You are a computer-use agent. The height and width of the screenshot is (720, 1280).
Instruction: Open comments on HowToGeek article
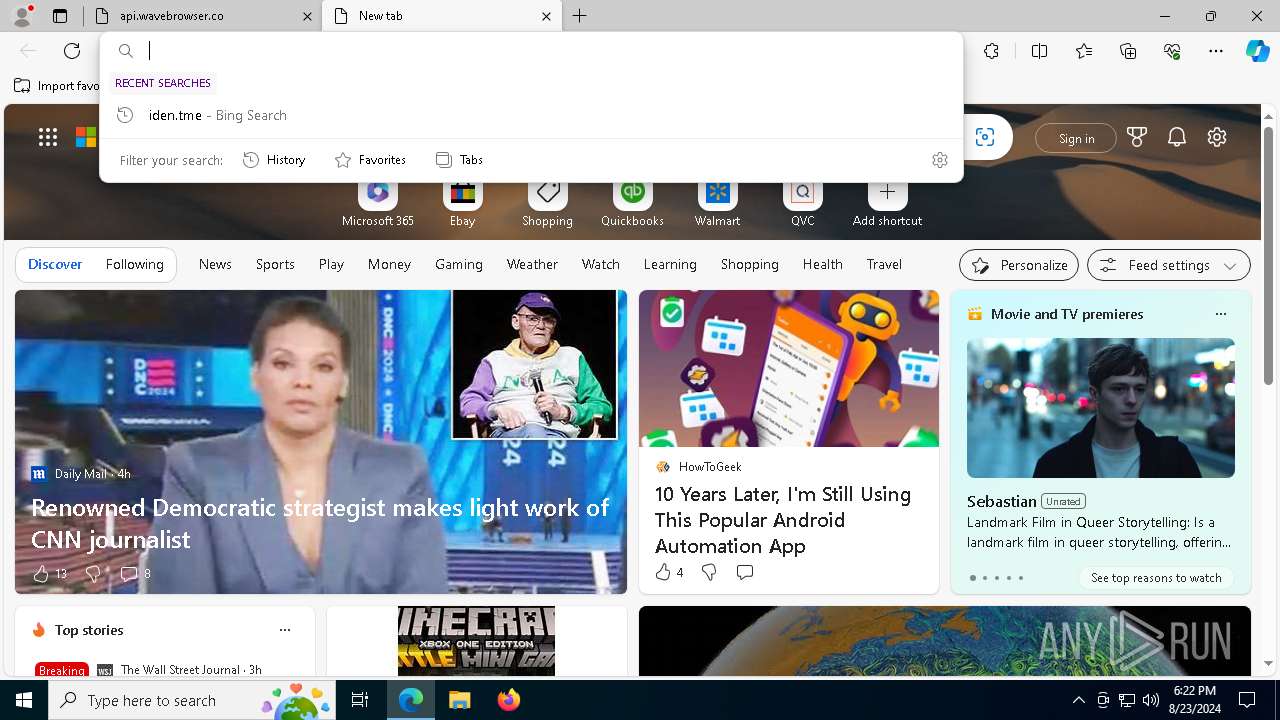pyautogui.click(x=744, y=572)
